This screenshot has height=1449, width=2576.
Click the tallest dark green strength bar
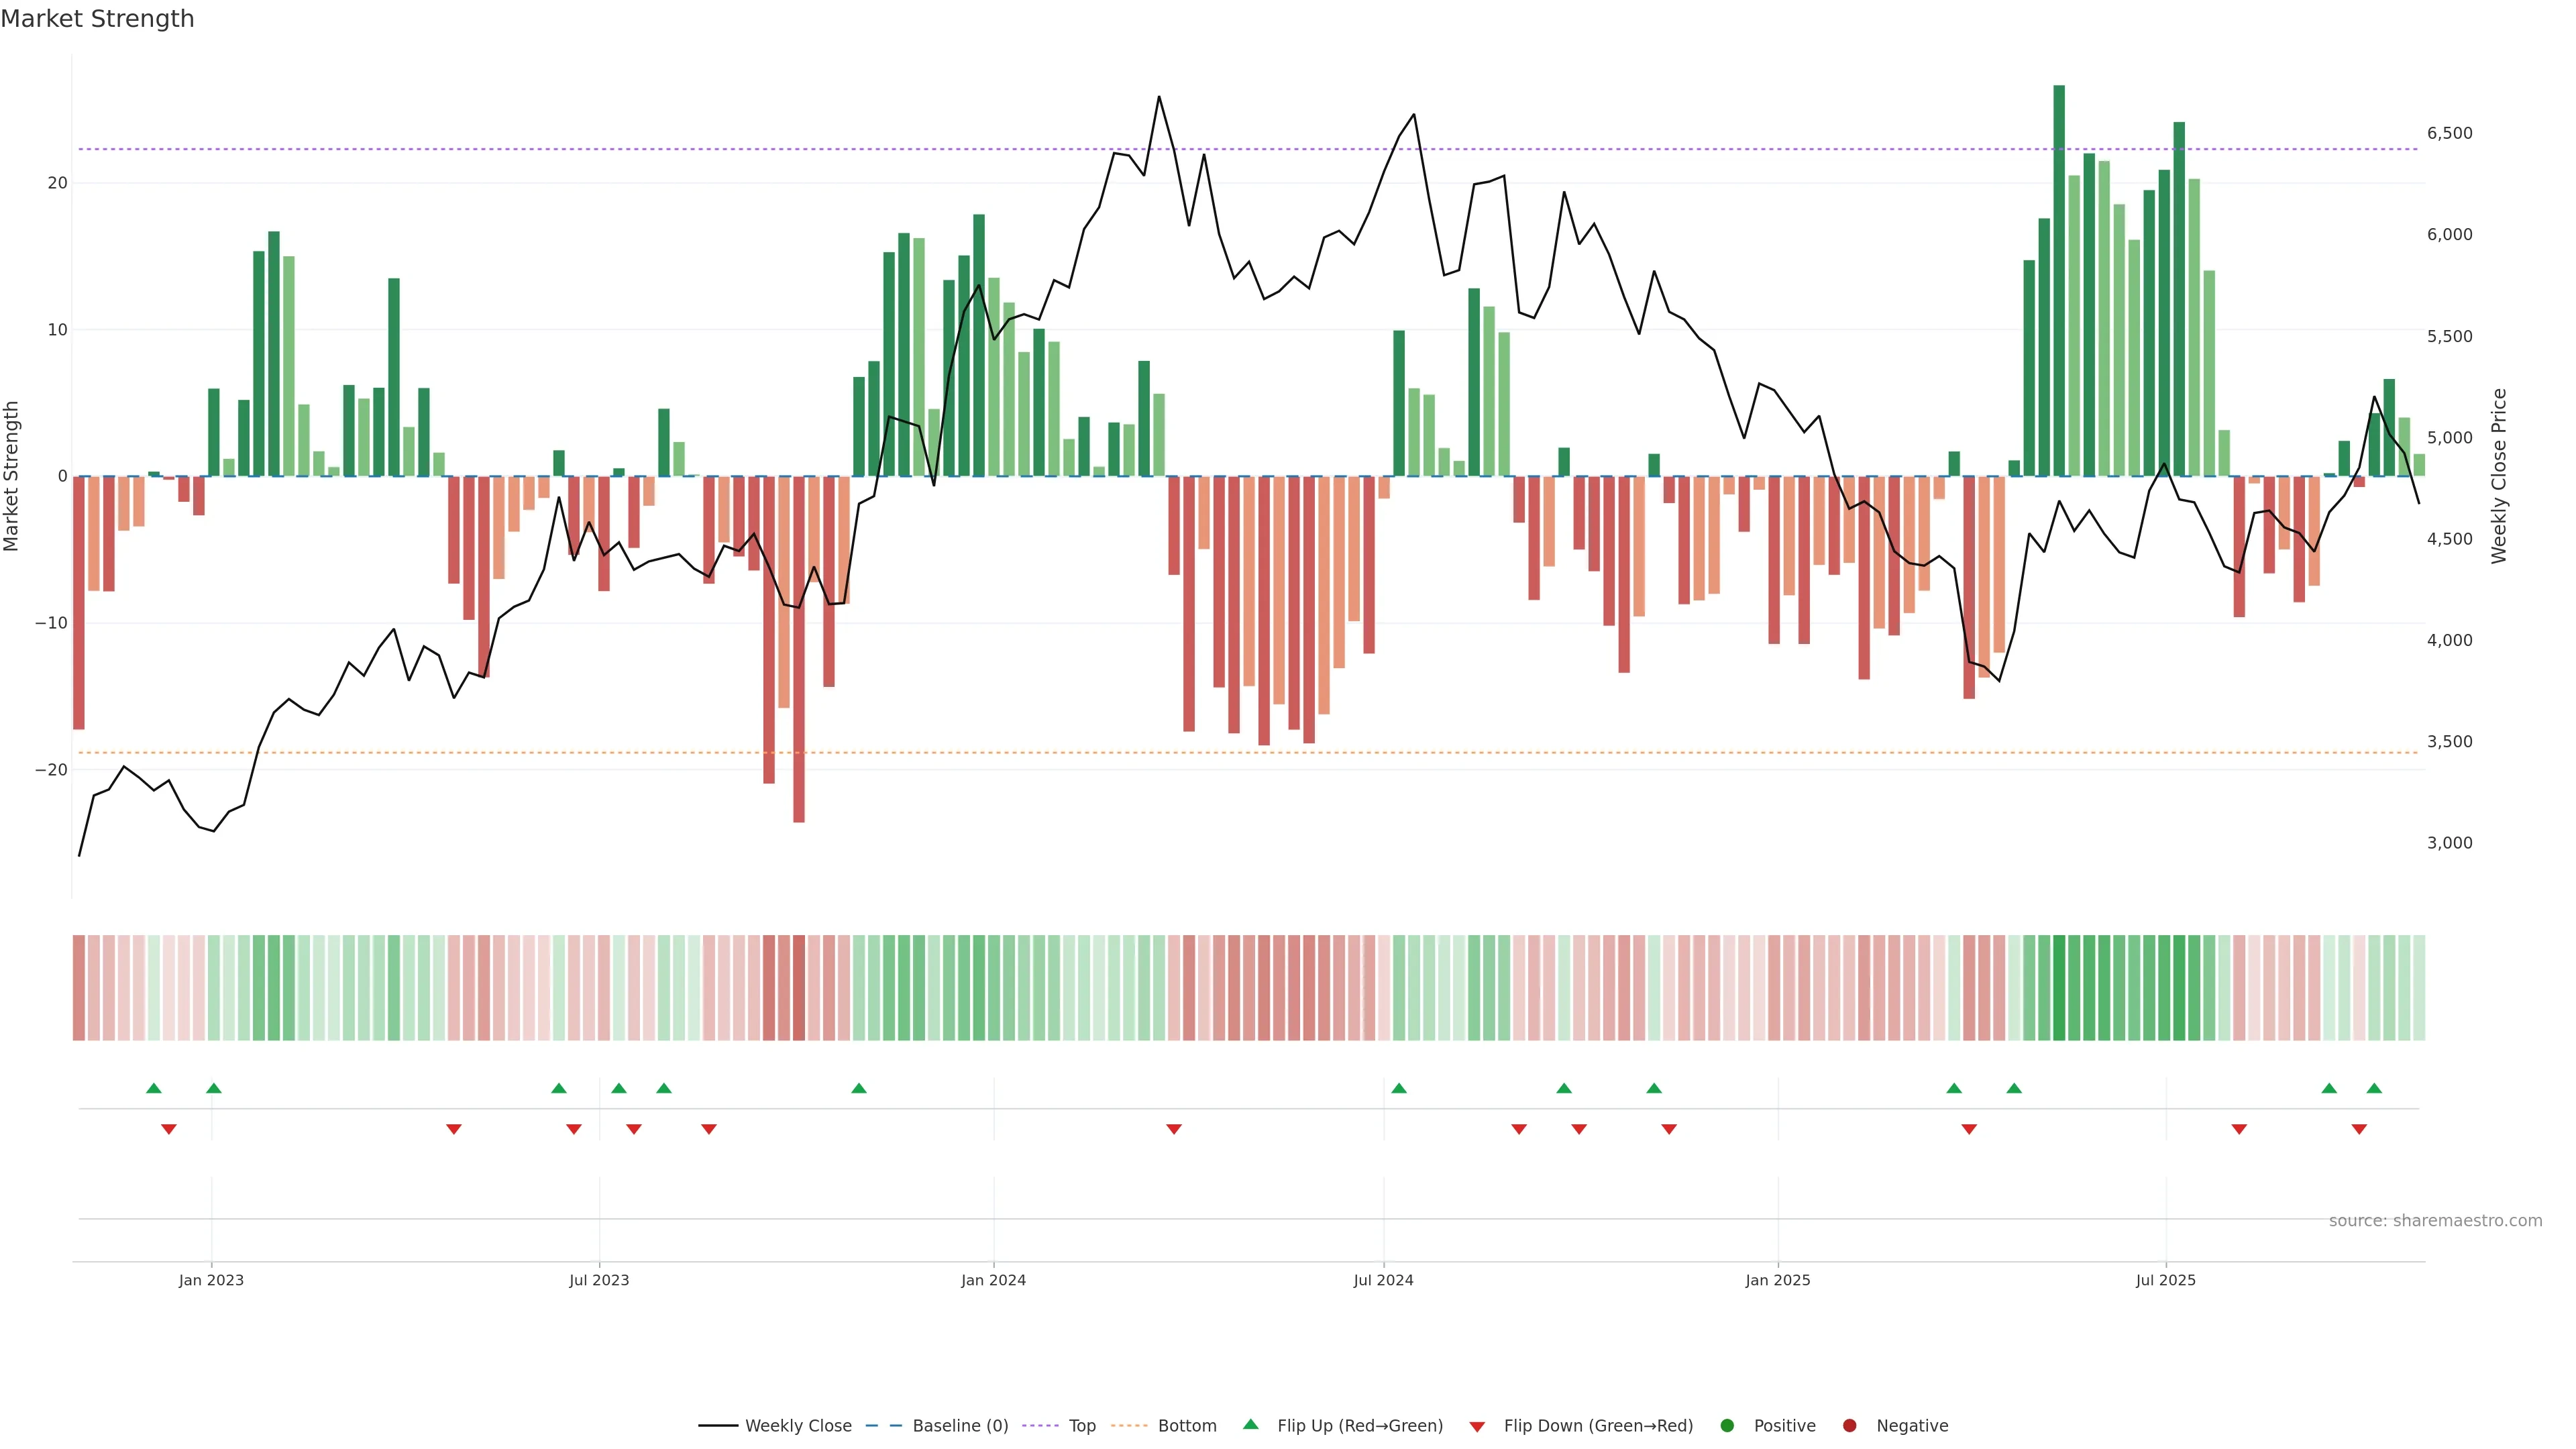coord(2059,280)
